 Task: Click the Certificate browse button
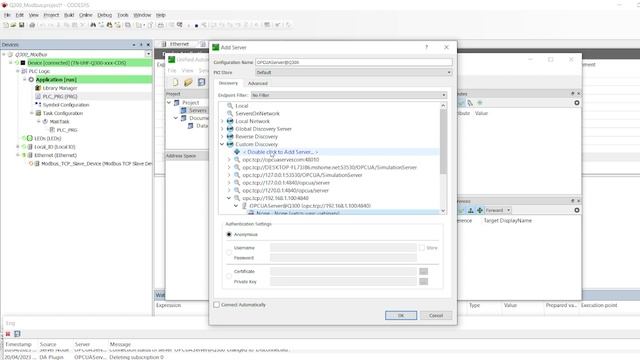(x=424, y=271)
